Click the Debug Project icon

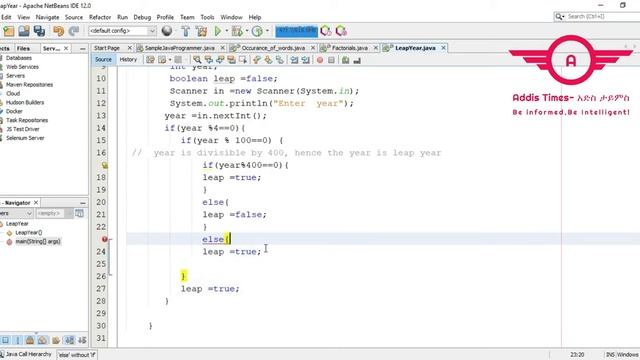pos(237,31)
